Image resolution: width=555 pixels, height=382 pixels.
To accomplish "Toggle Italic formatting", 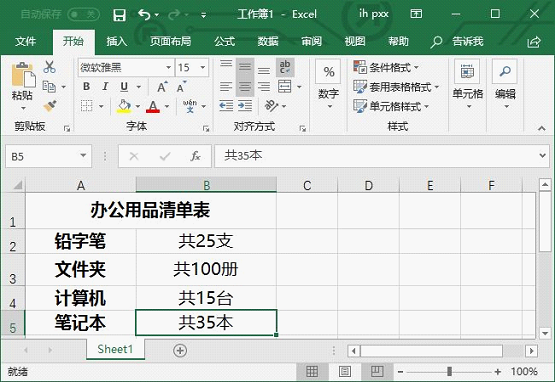I will (x=105, y=86).
